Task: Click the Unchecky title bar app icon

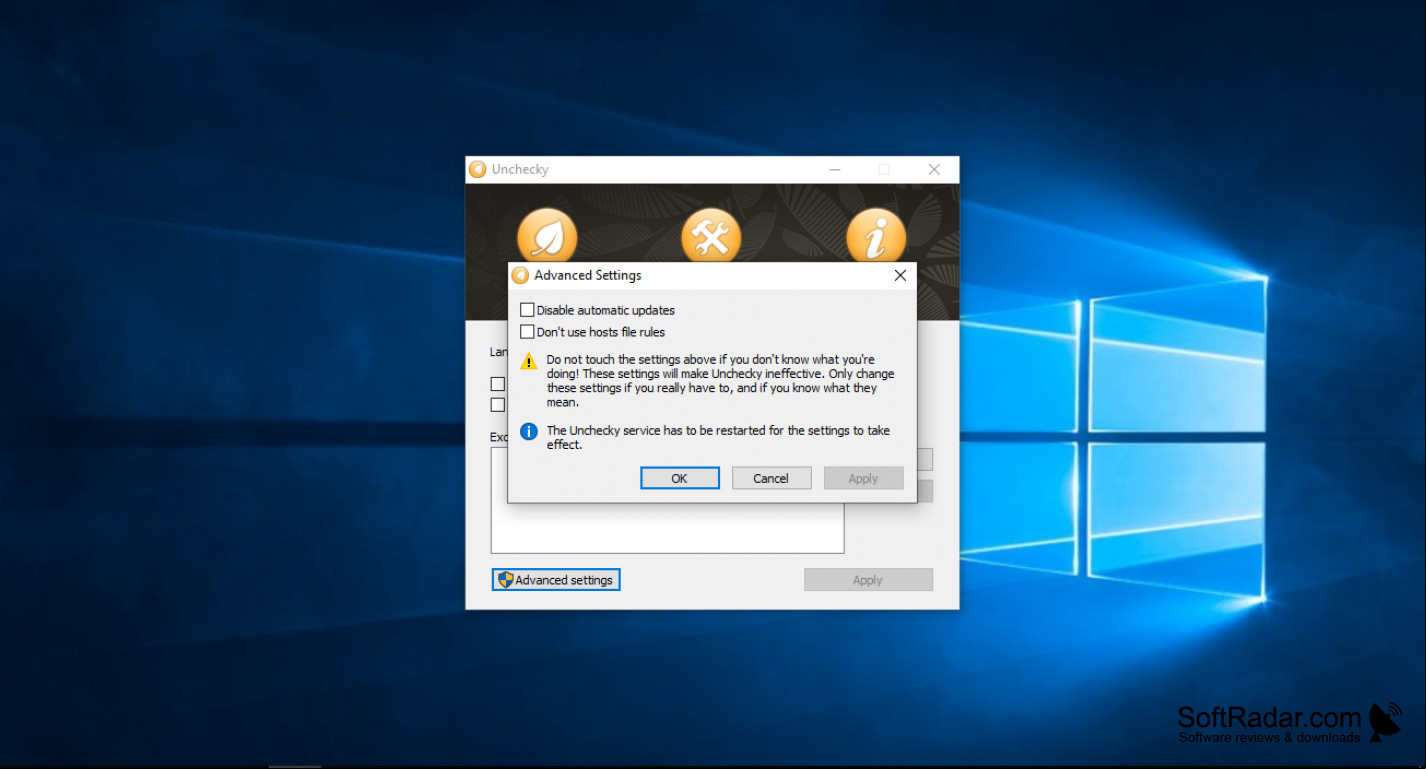Action: [x=478, y=169]
